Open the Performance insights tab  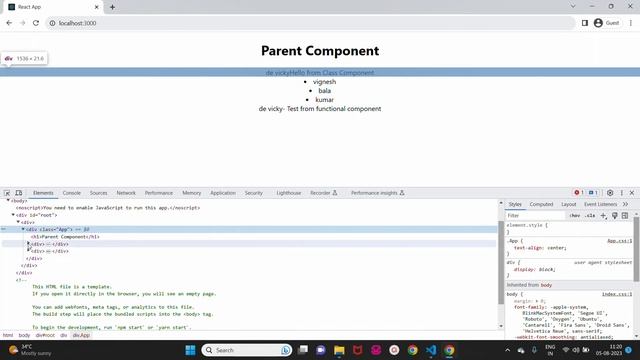(378, 193)
